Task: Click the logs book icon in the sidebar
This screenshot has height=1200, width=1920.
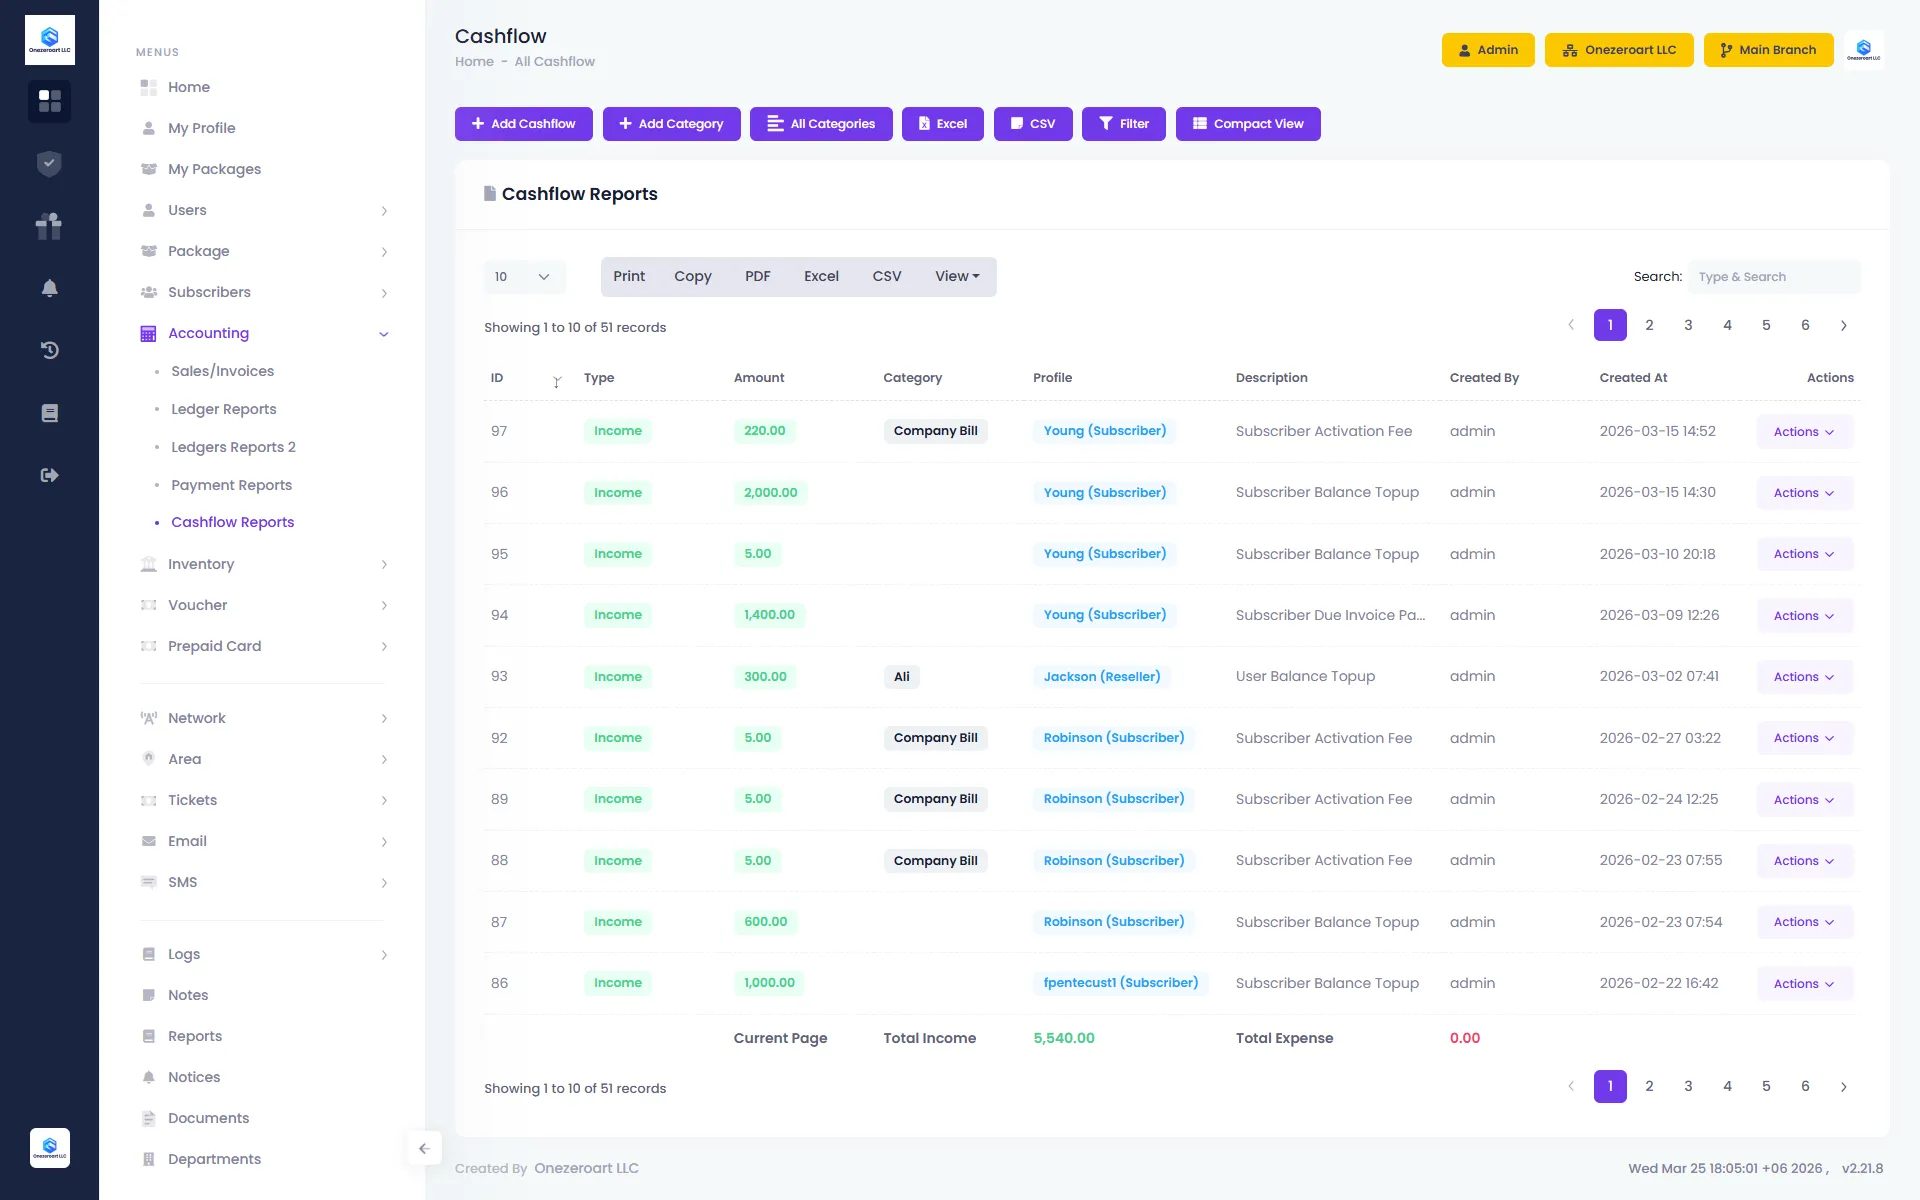Action: pos(49,412)
